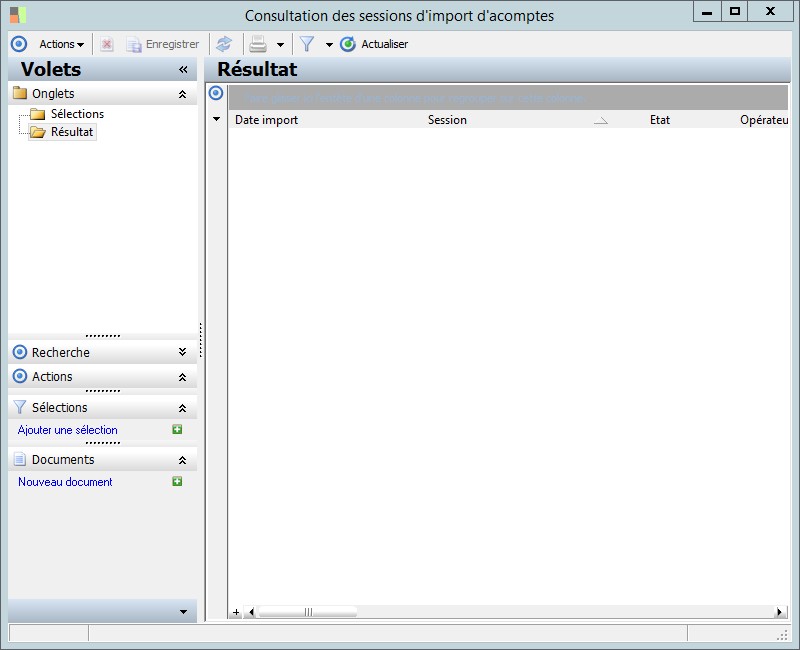Click the Sélections funnel icon in panel
Viewport: 800px width, 650px height.
point(20,407)
